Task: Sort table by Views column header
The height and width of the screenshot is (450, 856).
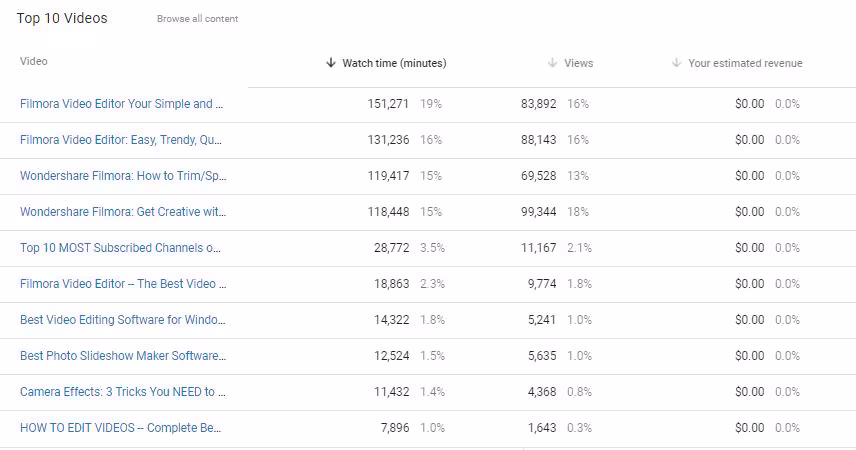Action: (x=578, y=63)
